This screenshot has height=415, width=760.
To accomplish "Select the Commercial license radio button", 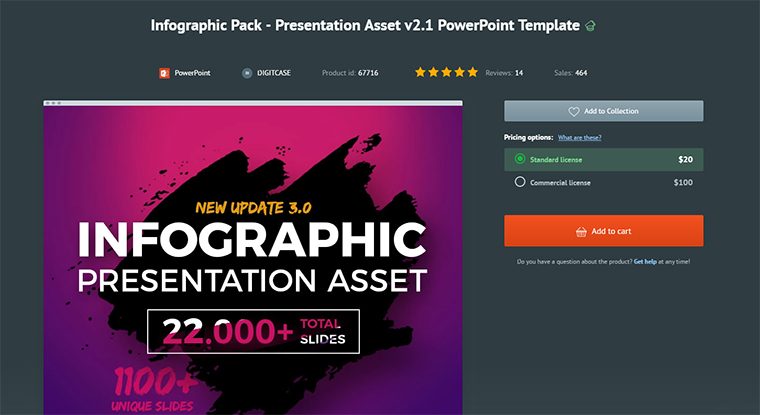I will pyautogui.click(x=520, y=182).
